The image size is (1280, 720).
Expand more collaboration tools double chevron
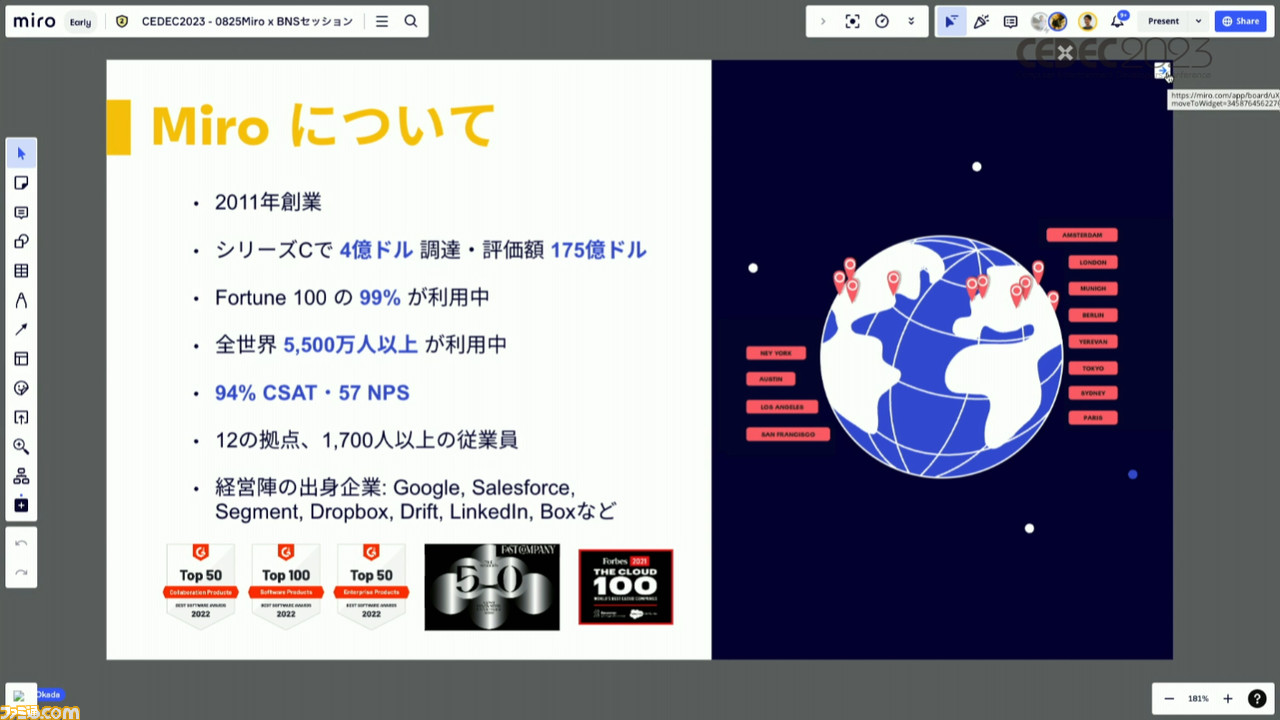tap(911, 21)
